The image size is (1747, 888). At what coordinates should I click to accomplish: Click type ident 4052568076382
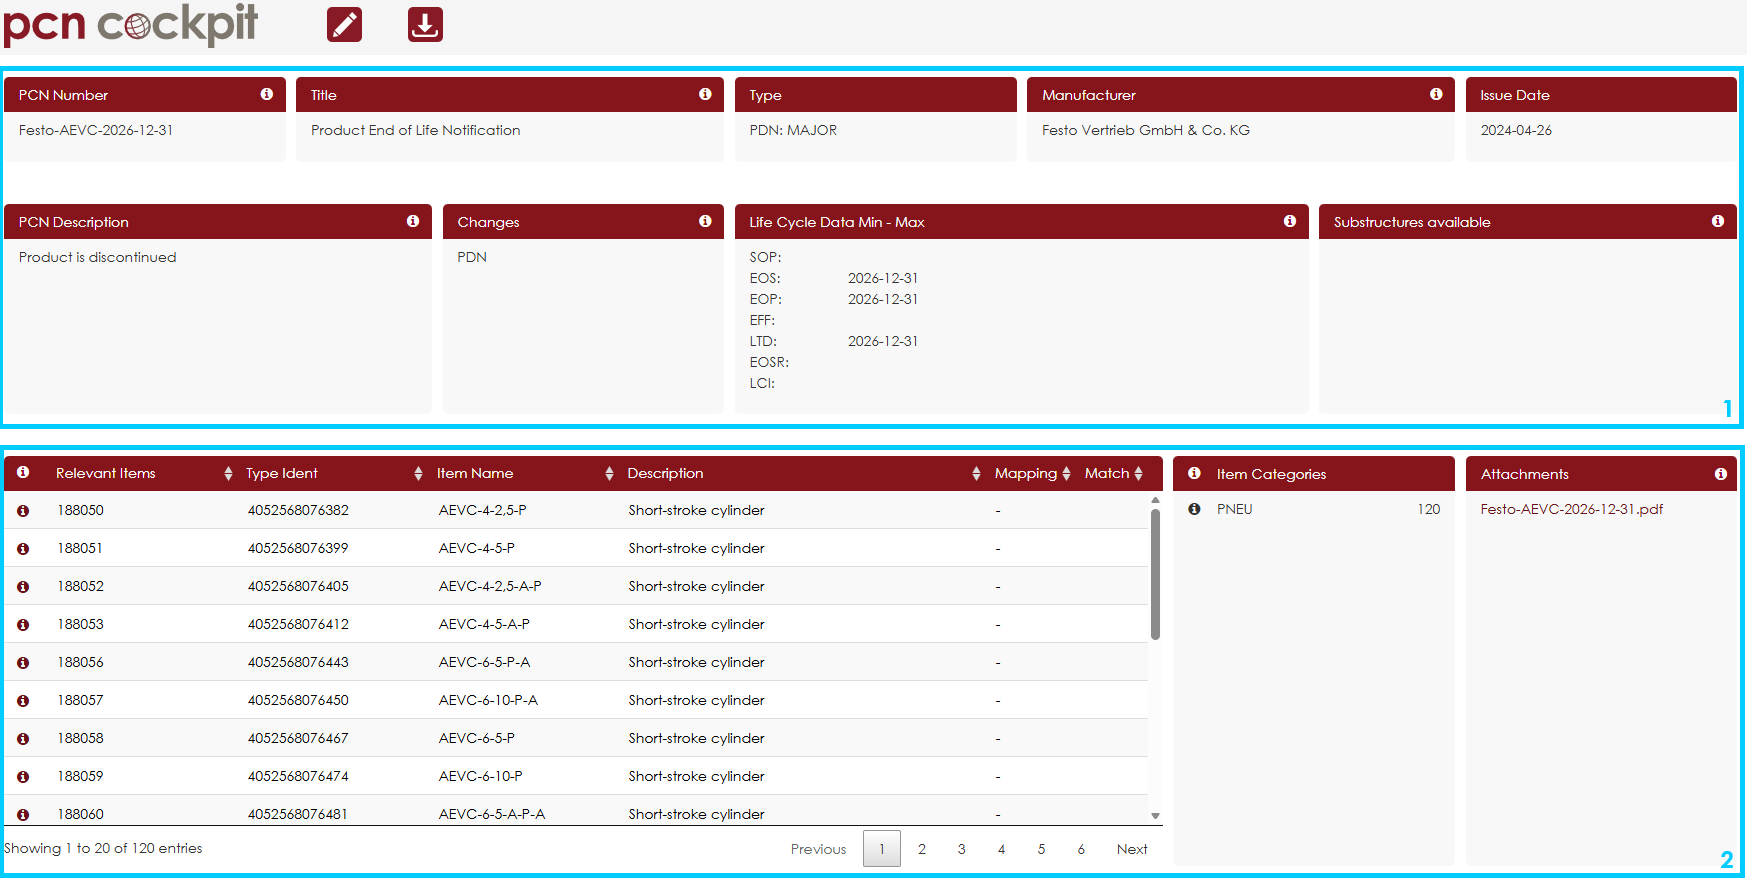tap(298, 510)
